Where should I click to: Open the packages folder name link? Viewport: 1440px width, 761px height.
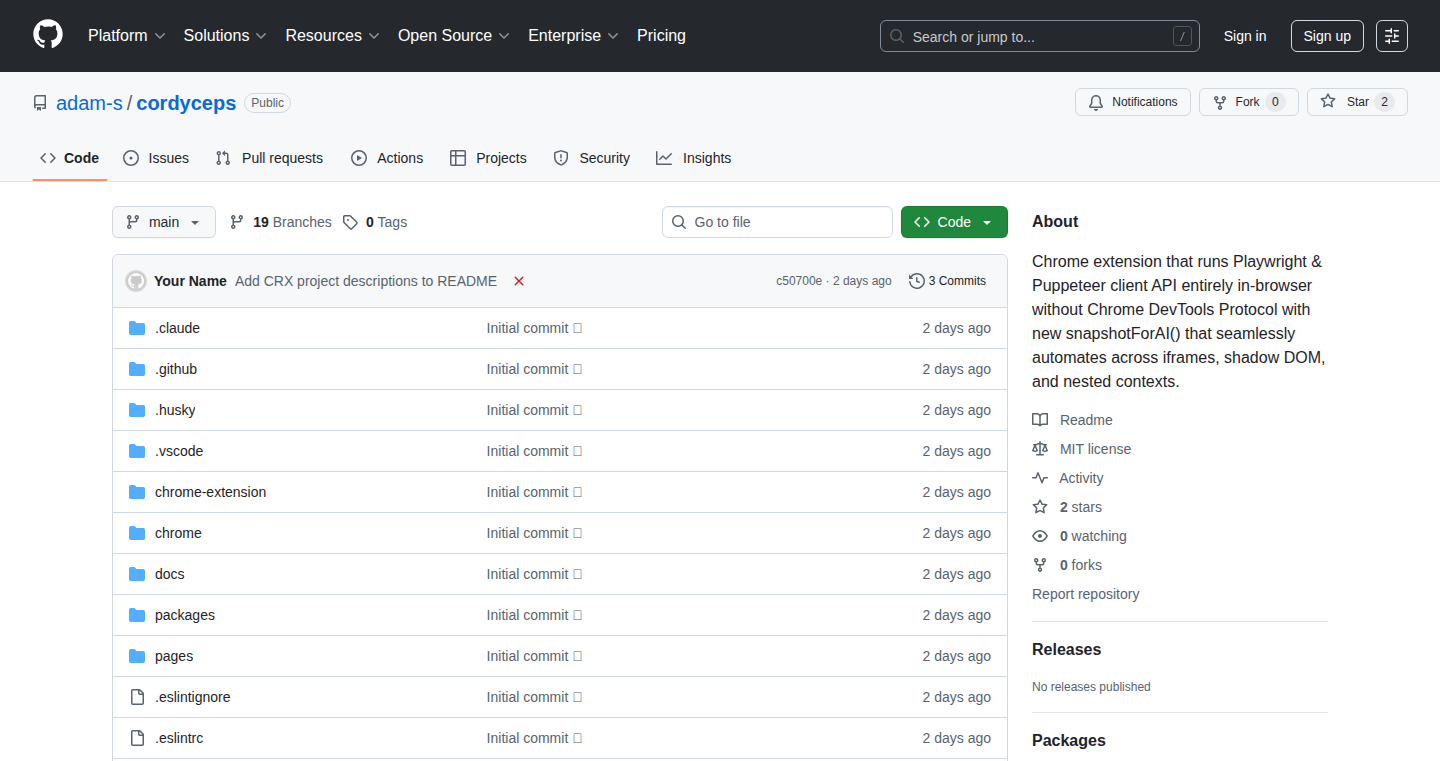pos(185,615)
